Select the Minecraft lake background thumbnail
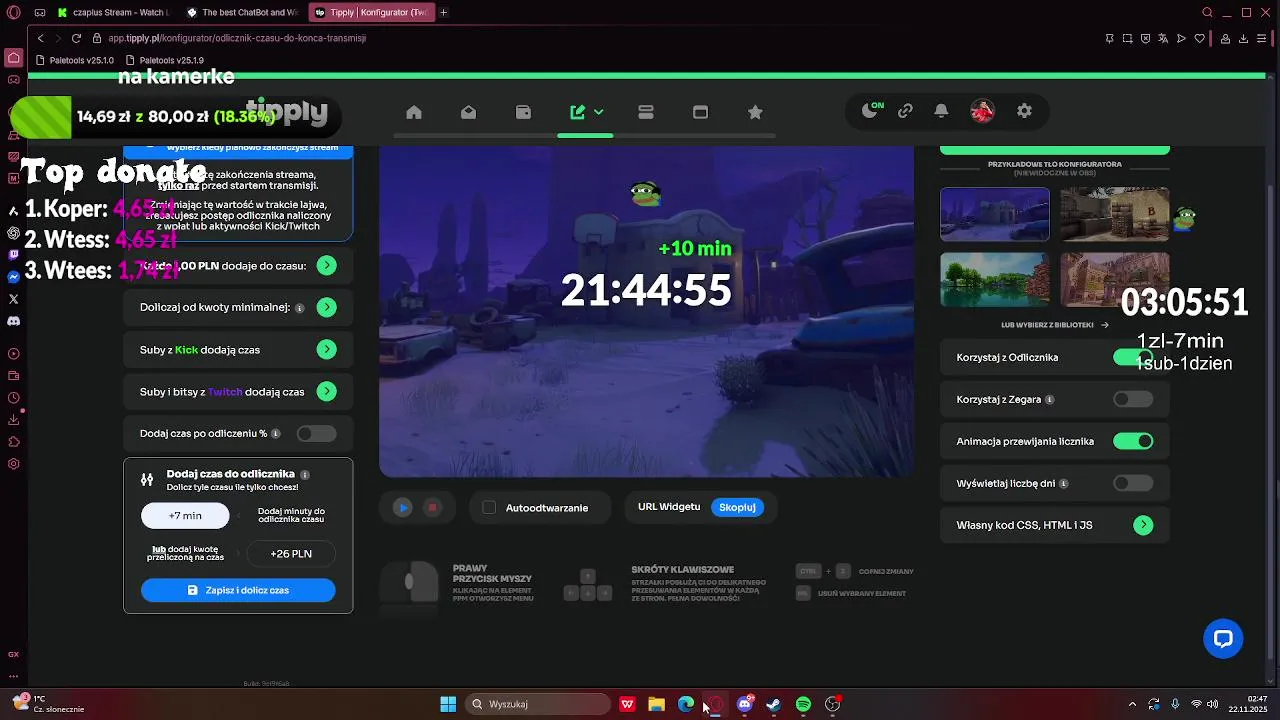 995,279
